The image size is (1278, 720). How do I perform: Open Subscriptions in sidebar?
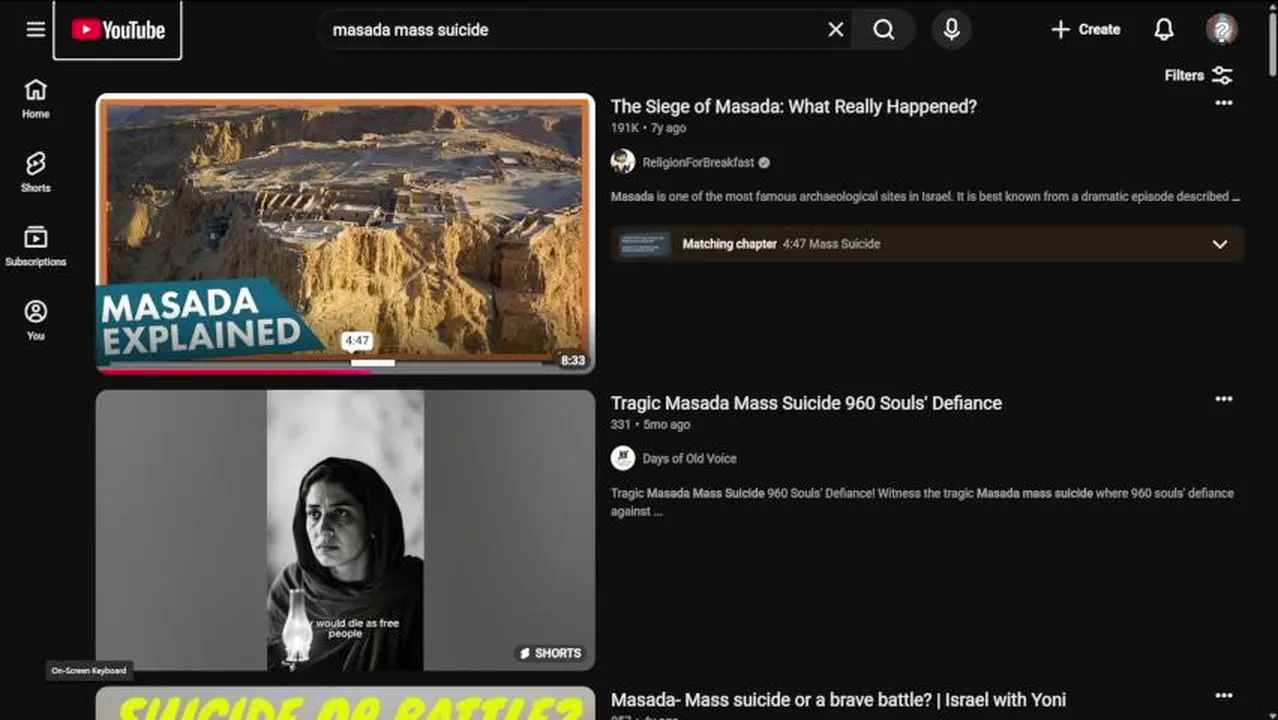pos(36,247)
